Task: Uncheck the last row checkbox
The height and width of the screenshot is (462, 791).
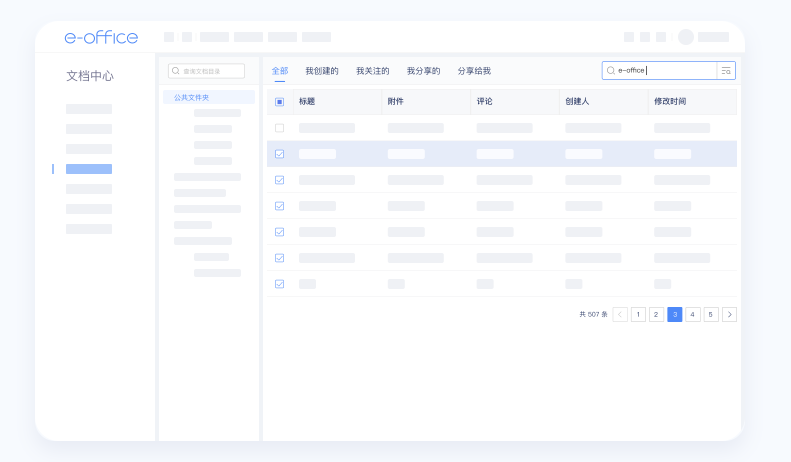Action: tap(279, 284)
